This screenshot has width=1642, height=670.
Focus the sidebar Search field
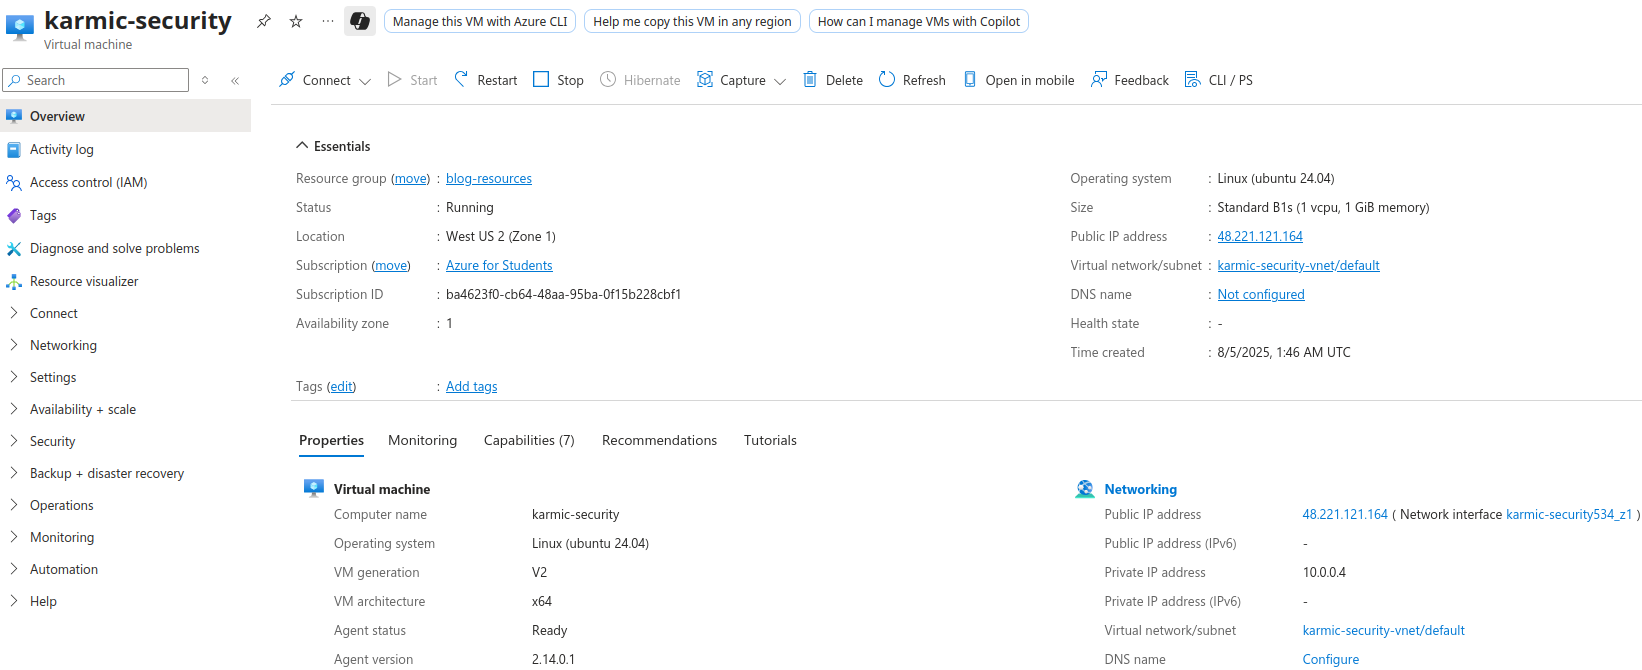(96, 80)
